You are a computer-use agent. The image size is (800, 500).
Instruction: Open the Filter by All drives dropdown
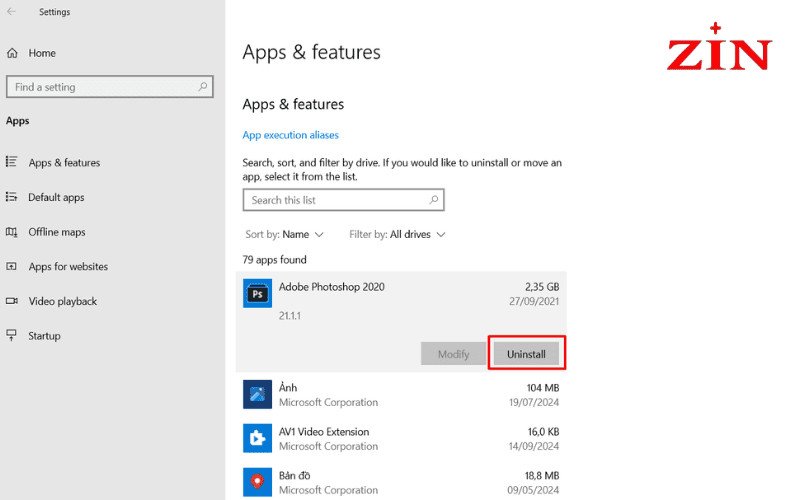tap(397, 235)
